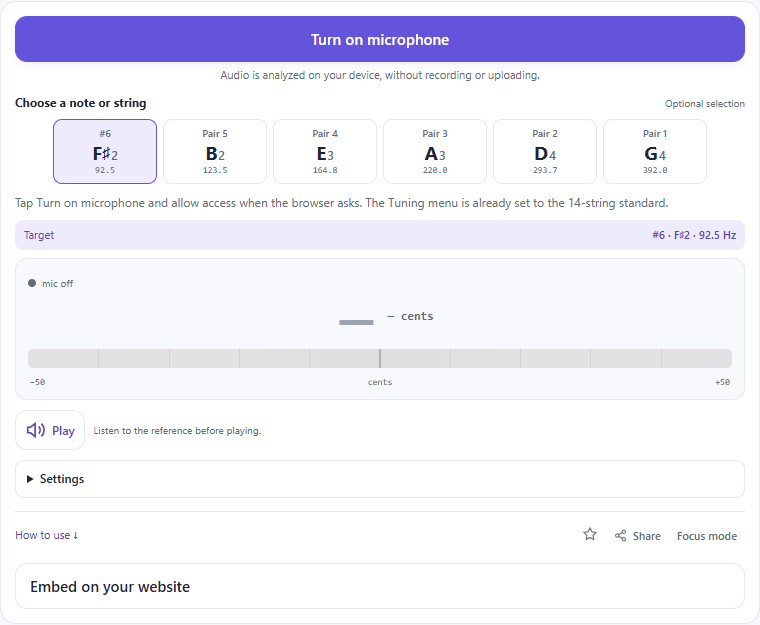
Task: Expand the Settings section
Action: (x=380, y=479)
